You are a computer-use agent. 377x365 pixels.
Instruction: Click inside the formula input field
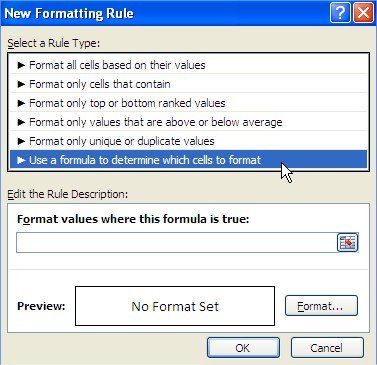pos(177,242)
